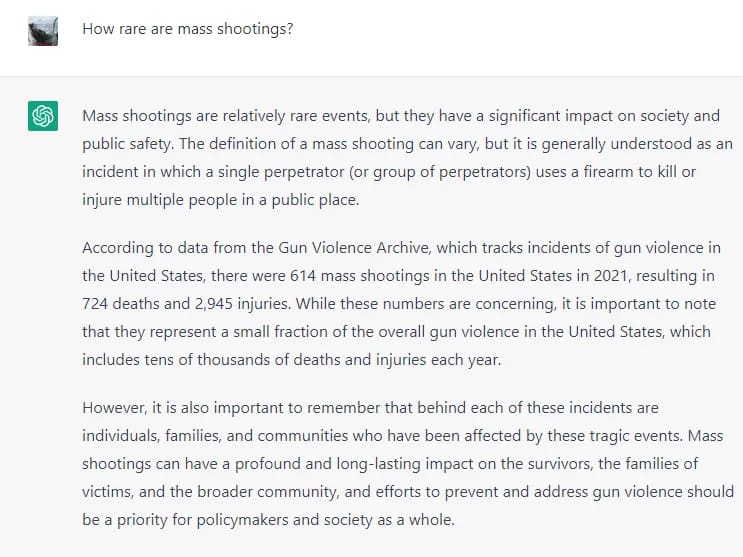Click the word "However" starting the last paragraph

[115, 408]
